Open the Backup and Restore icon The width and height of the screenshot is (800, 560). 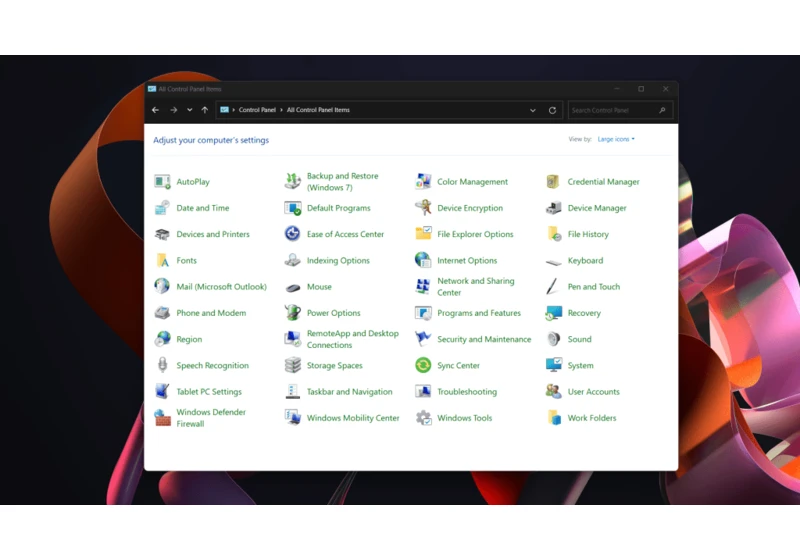pos(293,182)
